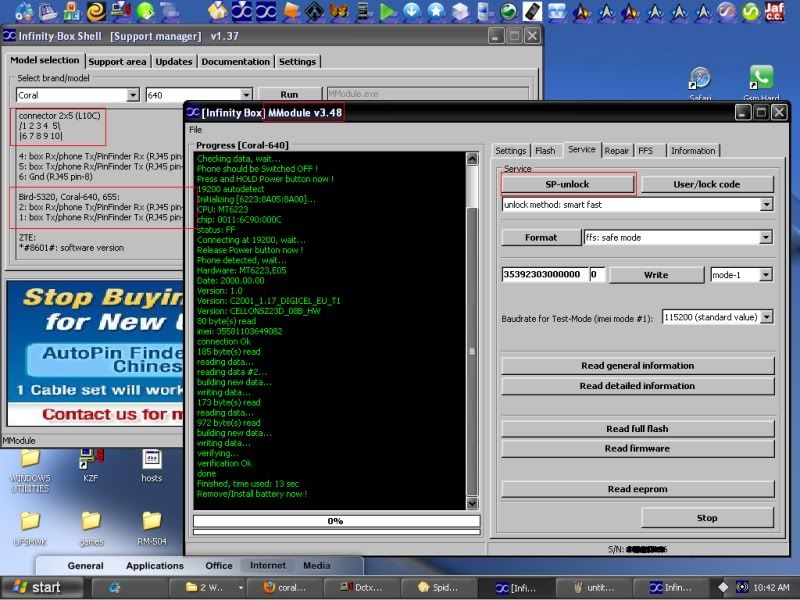The height and width of the screenshot is (600, 800).
Task: Click the User/lock code button
Action: coord(707,184)
